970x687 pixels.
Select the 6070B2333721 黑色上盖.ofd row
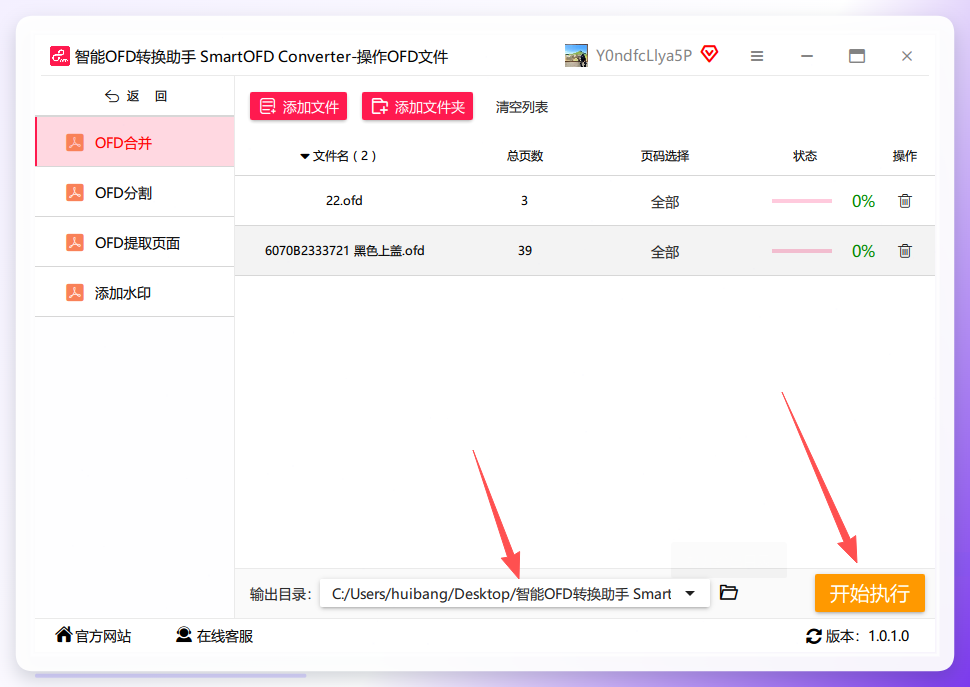pos(585,250)
